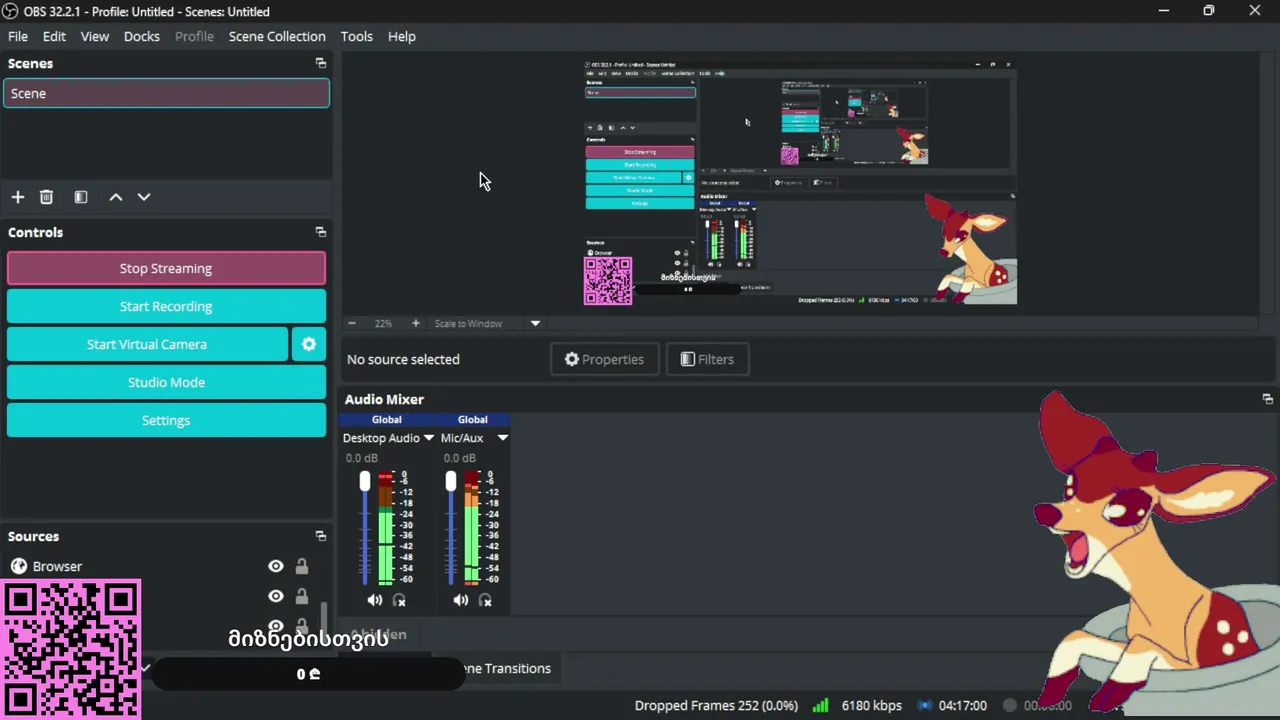Click the green signal bars in status bar
This screenshot has height=720, width=1280.
point(820,705)
